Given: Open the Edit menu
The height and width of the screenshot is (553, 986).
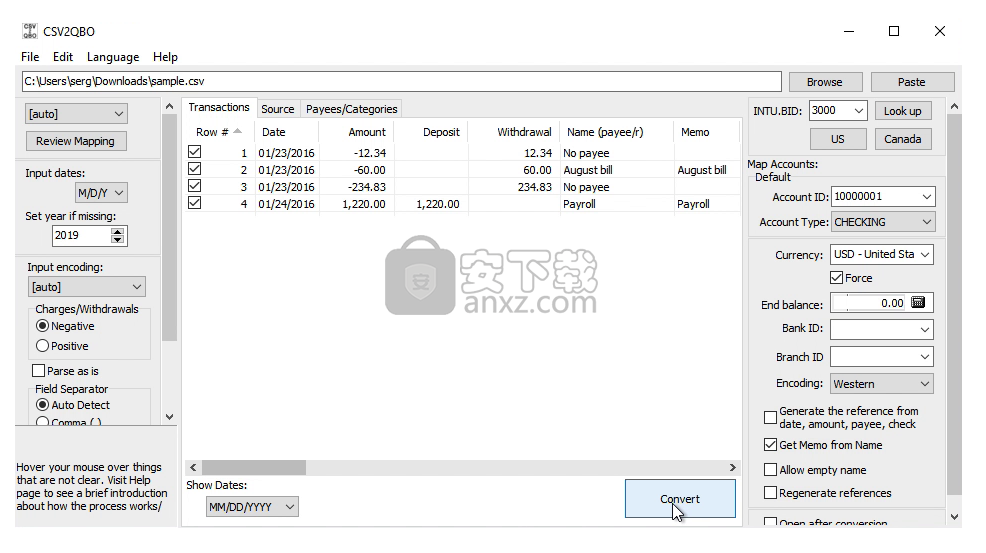Looking at the screenshot, I should pos(63,57).
